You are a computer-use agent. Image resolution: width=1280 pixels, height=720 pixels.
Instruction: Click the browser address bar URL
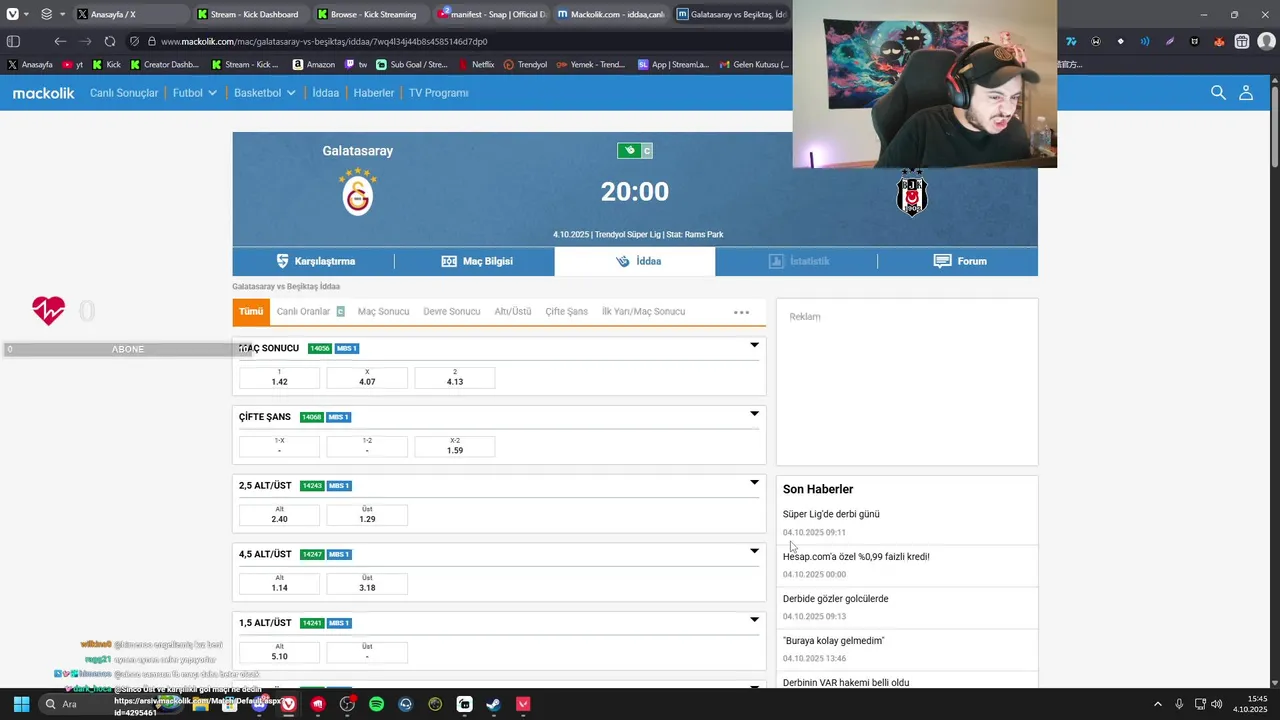pyautogui.click(x=324, y=42)
